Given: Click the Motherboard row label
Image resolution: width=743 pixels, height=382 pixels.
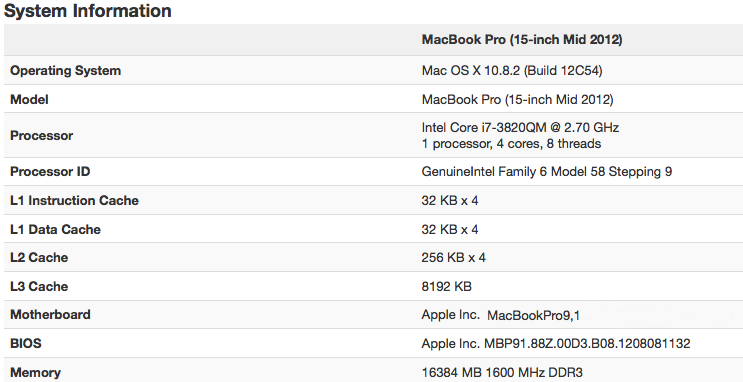Looking at the screenshot, I should click(x=50, y=315).
